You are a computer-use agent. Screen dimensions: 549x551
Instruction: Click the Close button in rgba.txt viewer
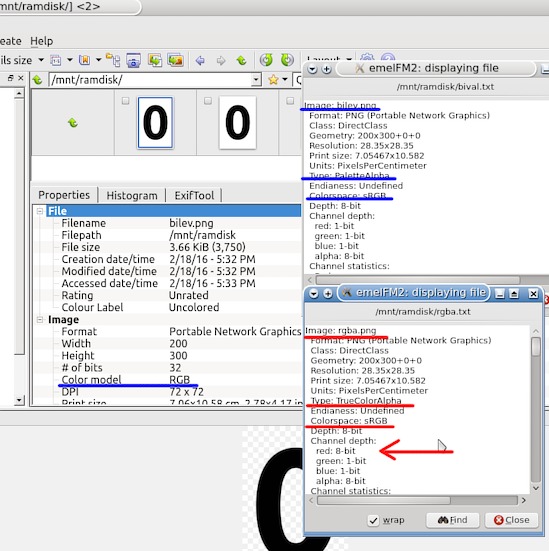click(511, 520)
